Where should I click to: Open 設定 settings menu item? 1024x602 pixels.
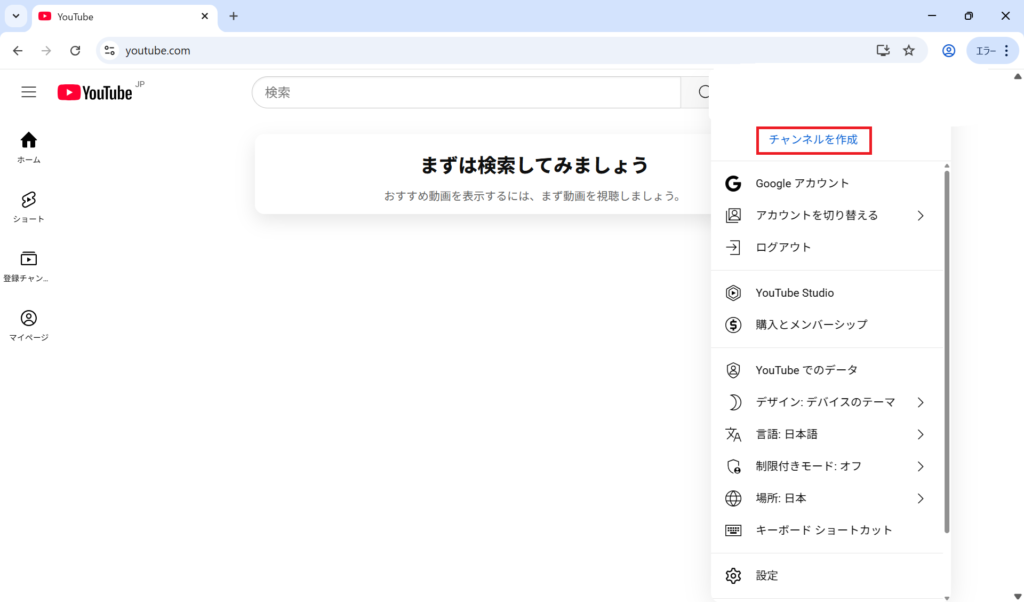tap(827, 576)
